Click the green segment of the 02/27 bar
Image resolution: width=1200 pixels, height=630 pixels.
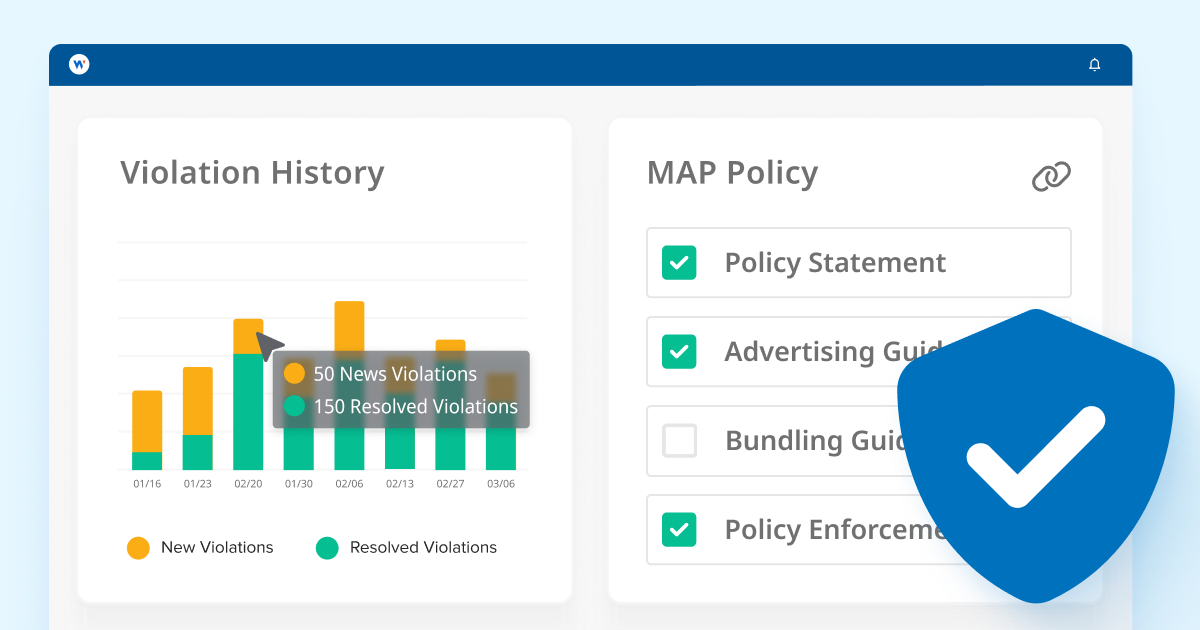pos(450,450)
